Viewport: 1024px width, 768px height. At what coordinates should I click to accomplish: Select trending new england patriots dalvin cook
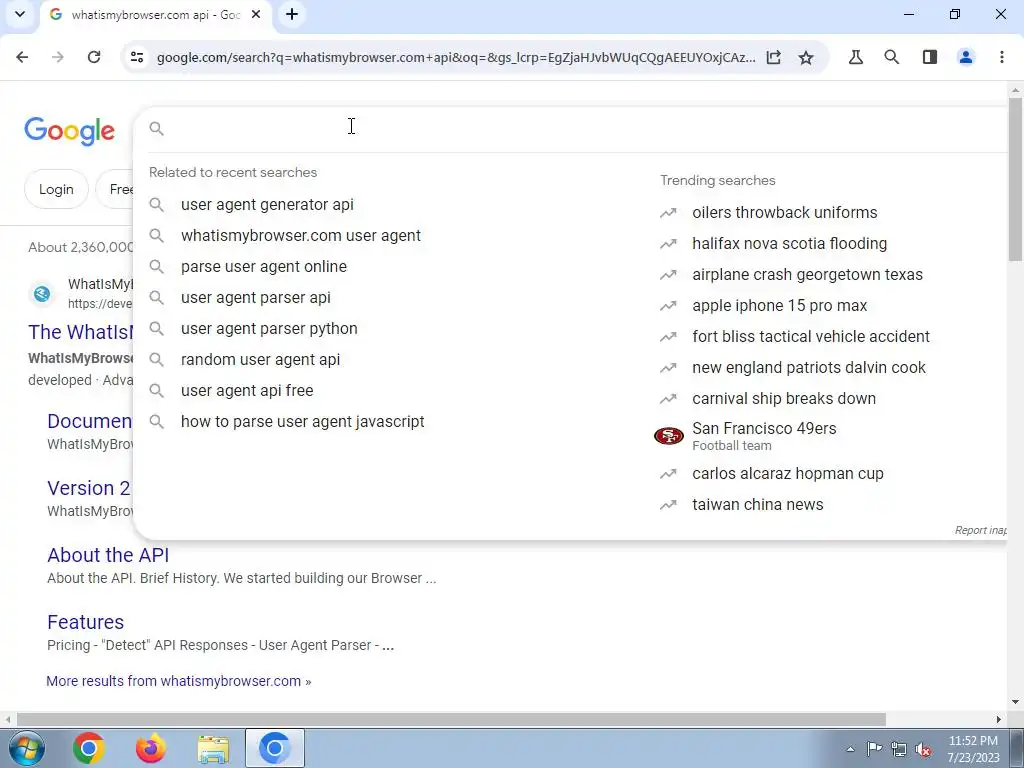coord(808,368)
